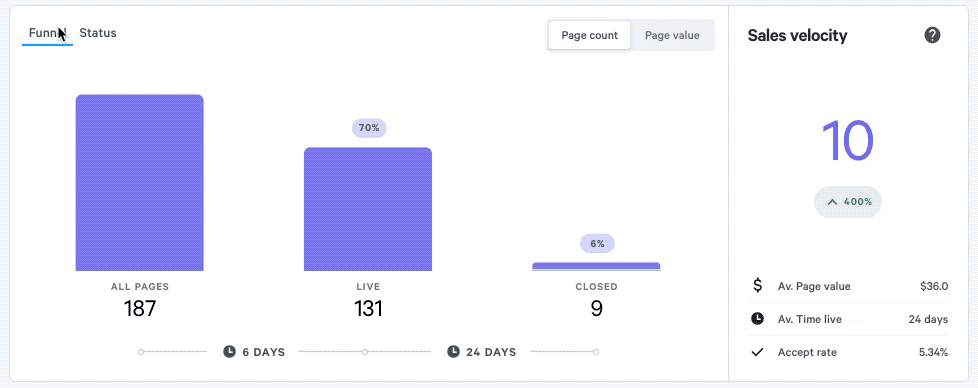Click the timeline dot under All Pages
This screenshot has width=978, height=388.
coord(141,352)
